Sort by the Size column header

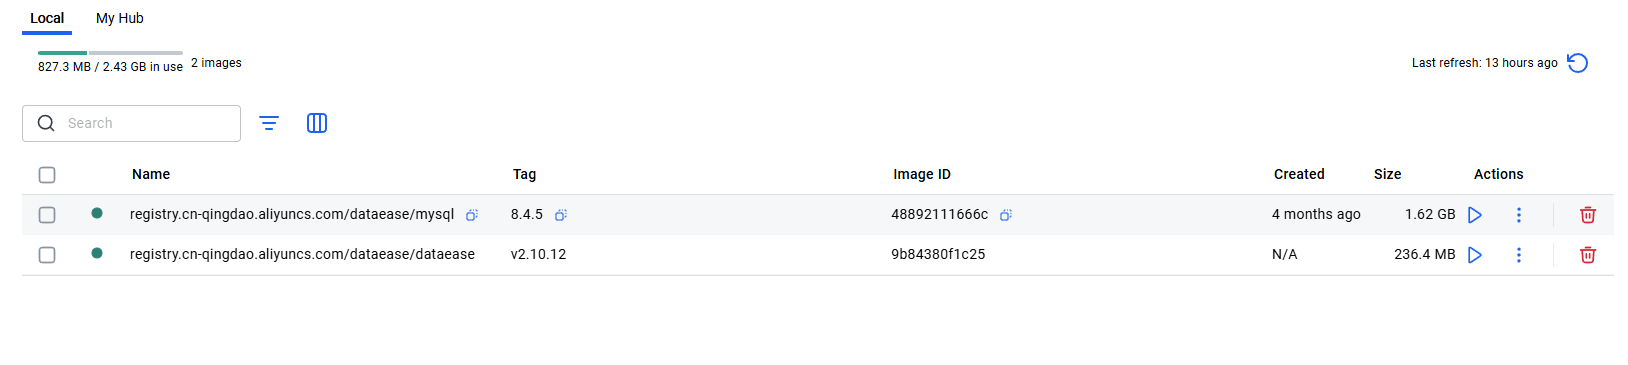pyautogui.click(x=1387, y=174)
